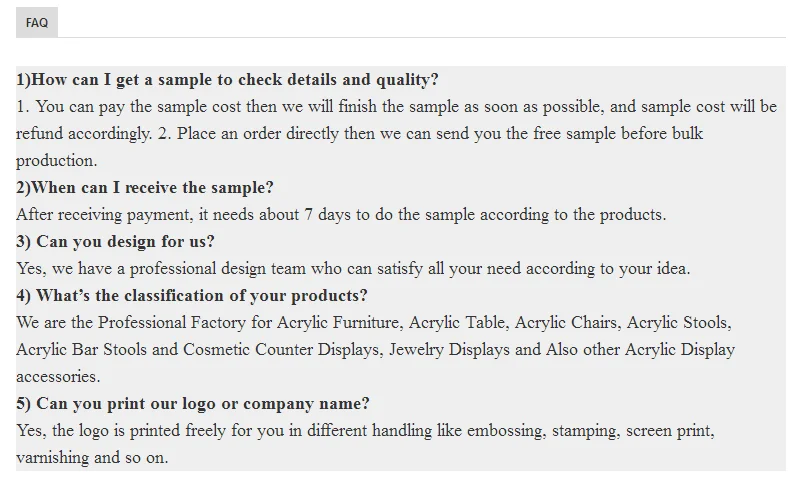Click the answer about the professional design team
Viewport: 799px width, 483px height.
pyautogui.click(x=353, y=269)
